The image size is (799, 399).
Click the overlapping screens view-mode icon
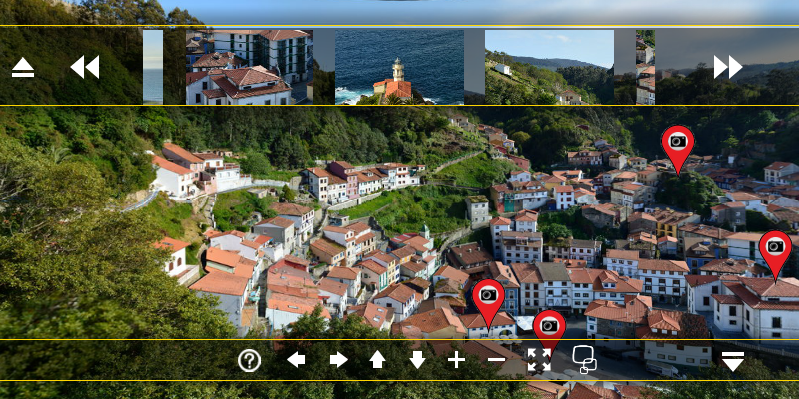tap(584, 359)
